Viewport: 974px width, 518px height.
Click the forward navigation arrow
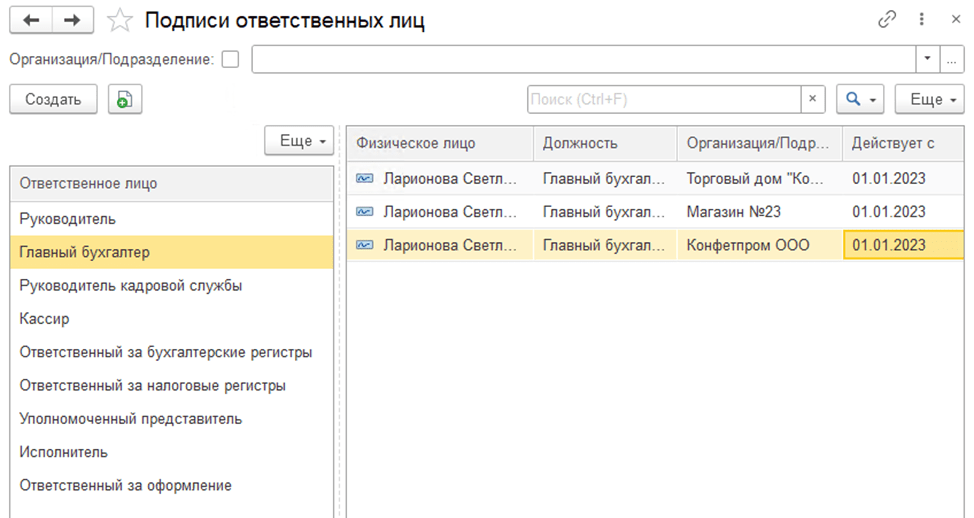click(72, 20)
